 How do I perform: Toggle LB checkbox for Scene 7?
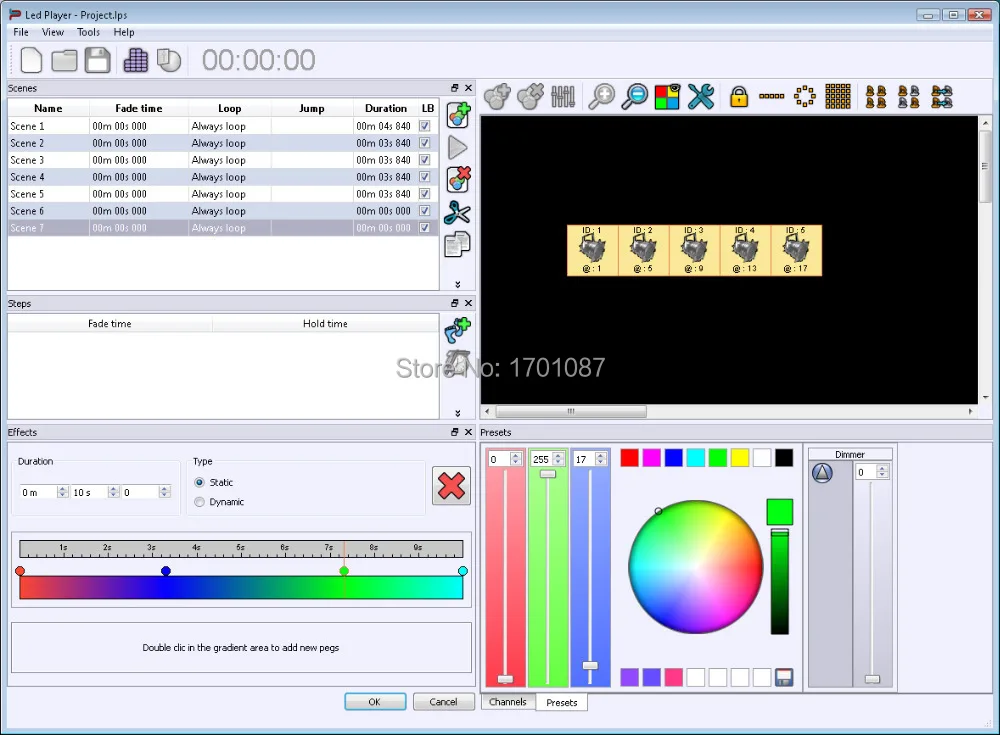tap(425, 228)
